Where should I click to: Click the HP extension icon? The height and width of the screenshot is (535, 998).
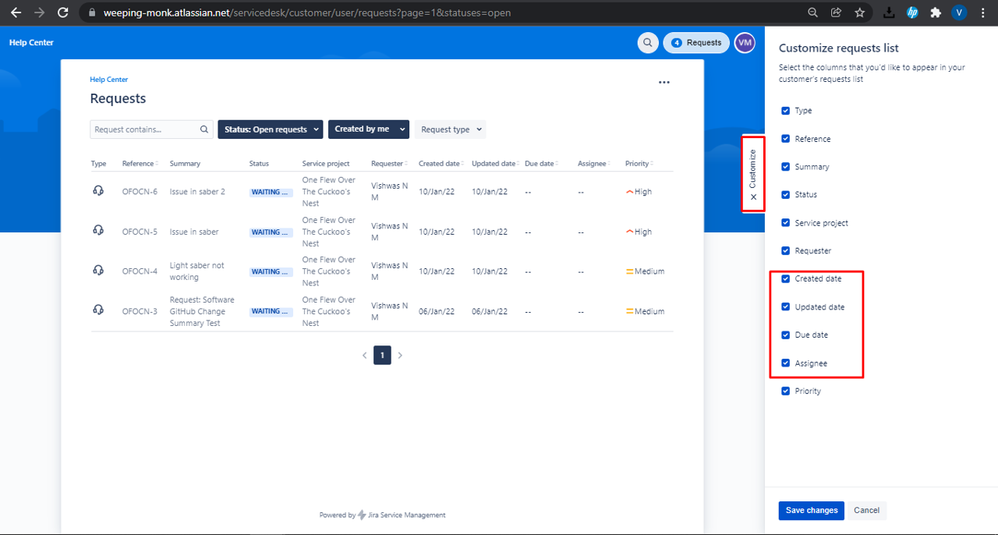[912, 13]
